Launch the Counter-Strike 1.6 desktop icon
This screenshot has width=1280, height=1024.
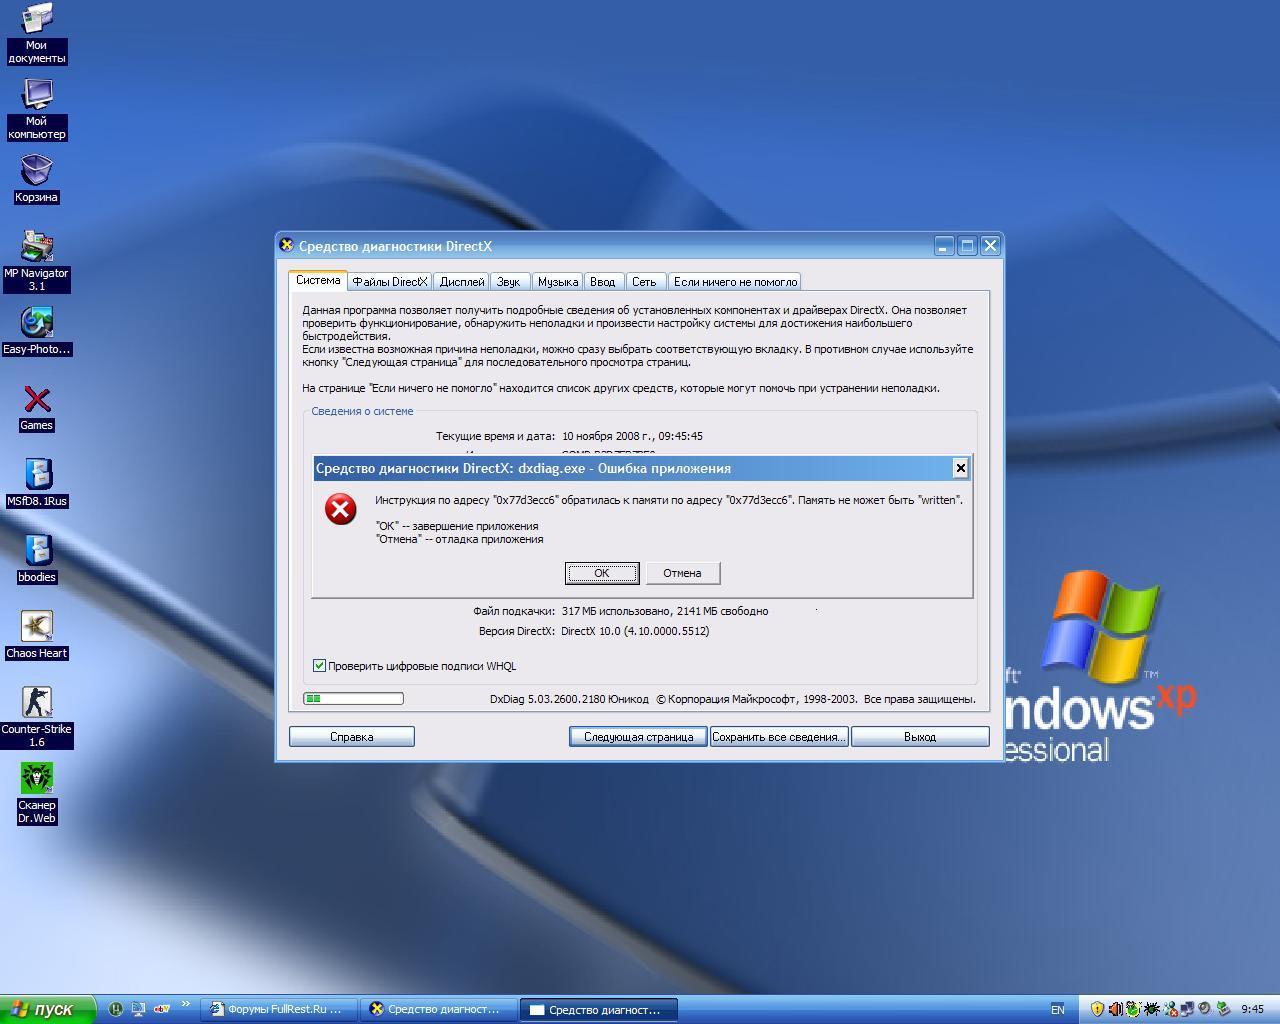pyautogui.click(x=37, y=717)
